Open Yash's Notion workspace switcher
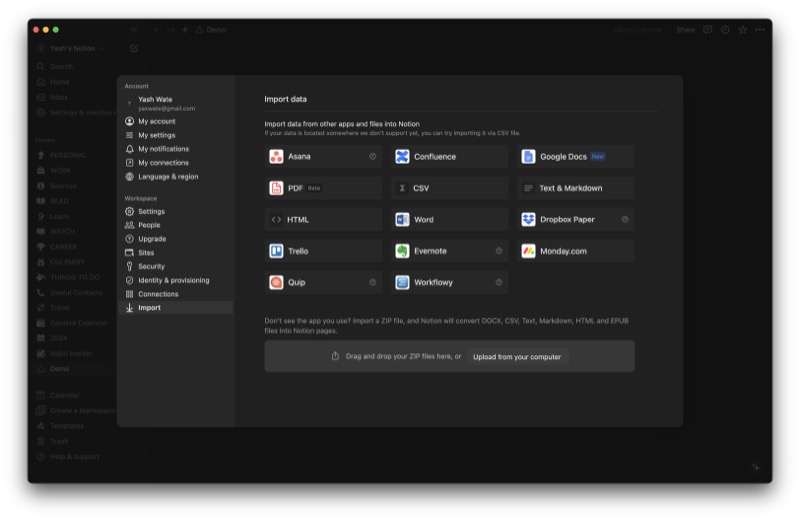Image resolution: width=800 pixels, height=520 pixels. tap(70, 48)
